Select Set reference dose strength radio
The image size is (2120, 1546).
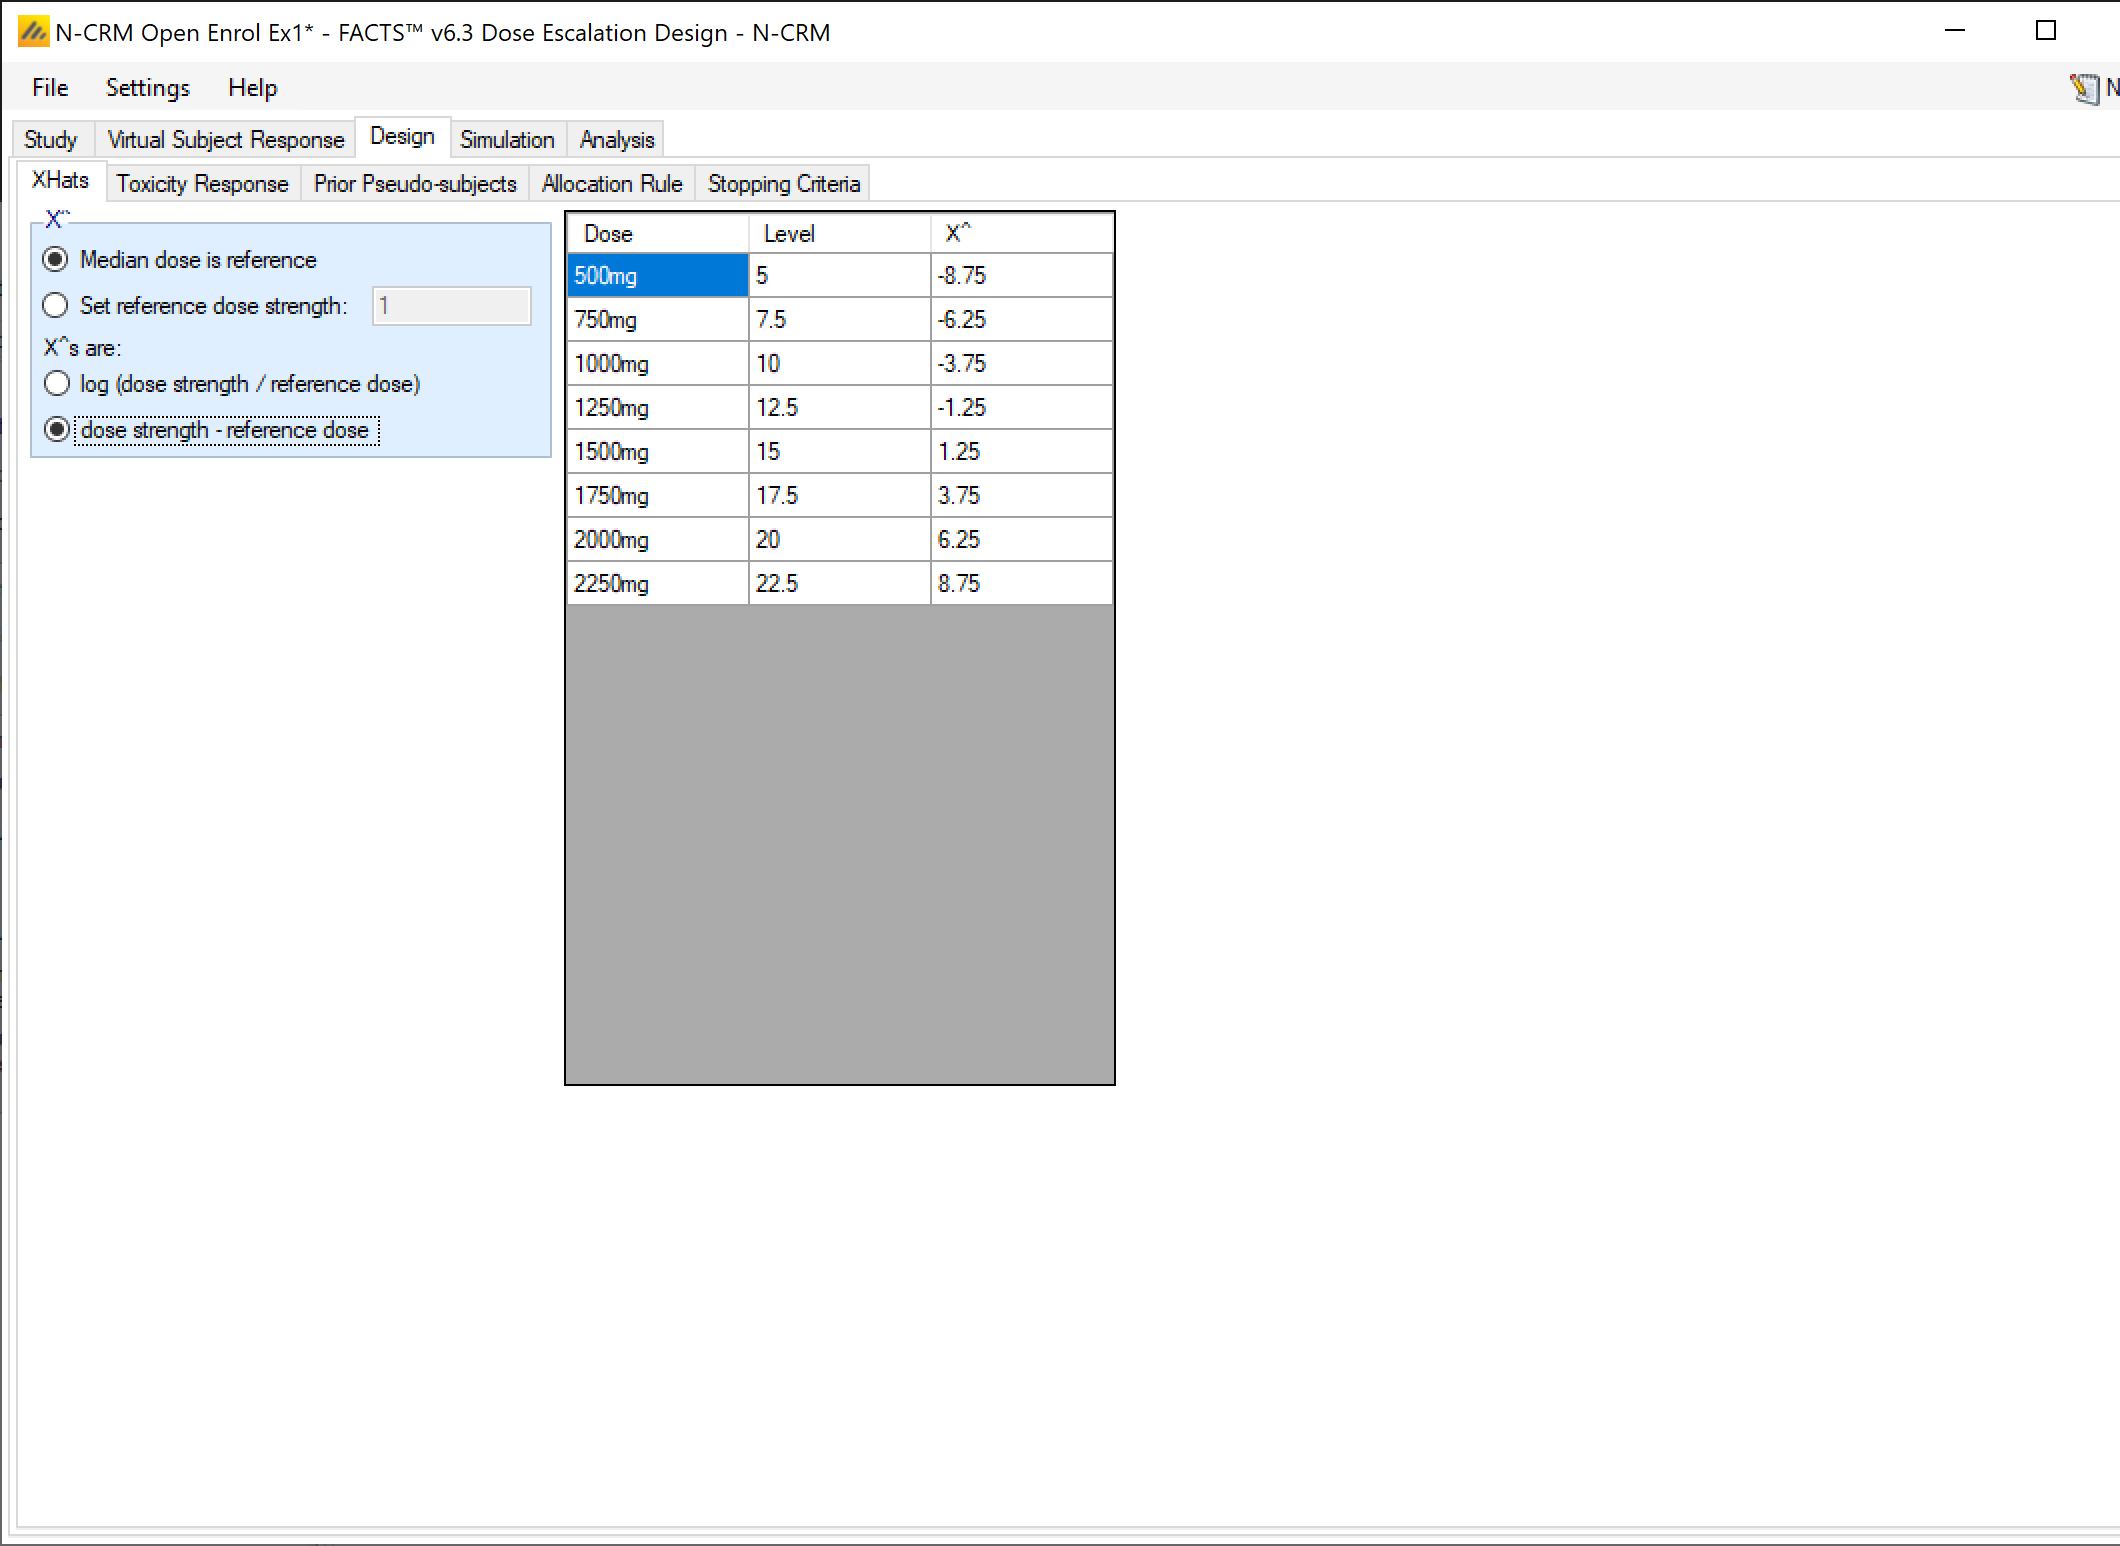(56, 305)
